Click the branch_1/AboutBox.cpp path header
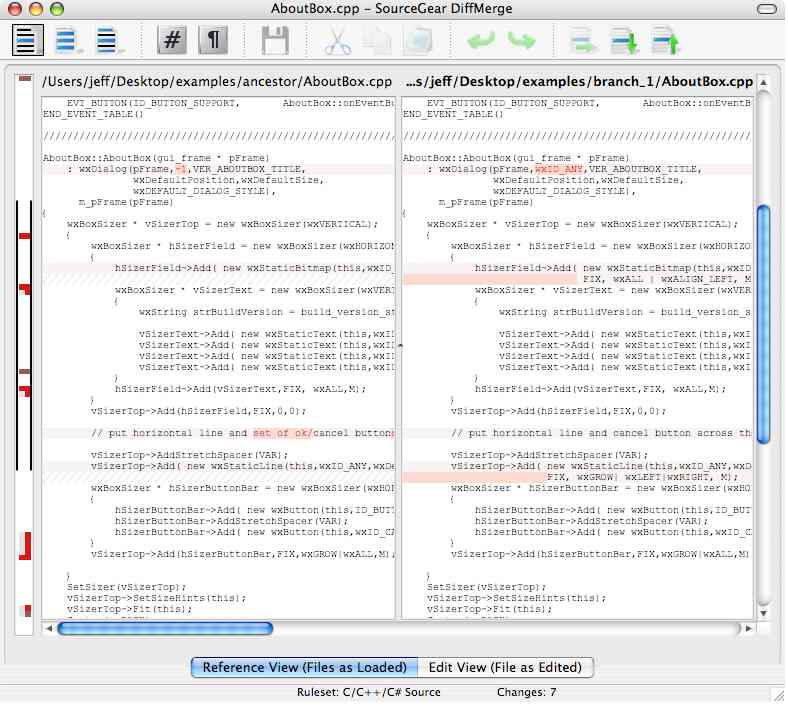This screenshot has width=788, height=706. click(x=579, y=81)
